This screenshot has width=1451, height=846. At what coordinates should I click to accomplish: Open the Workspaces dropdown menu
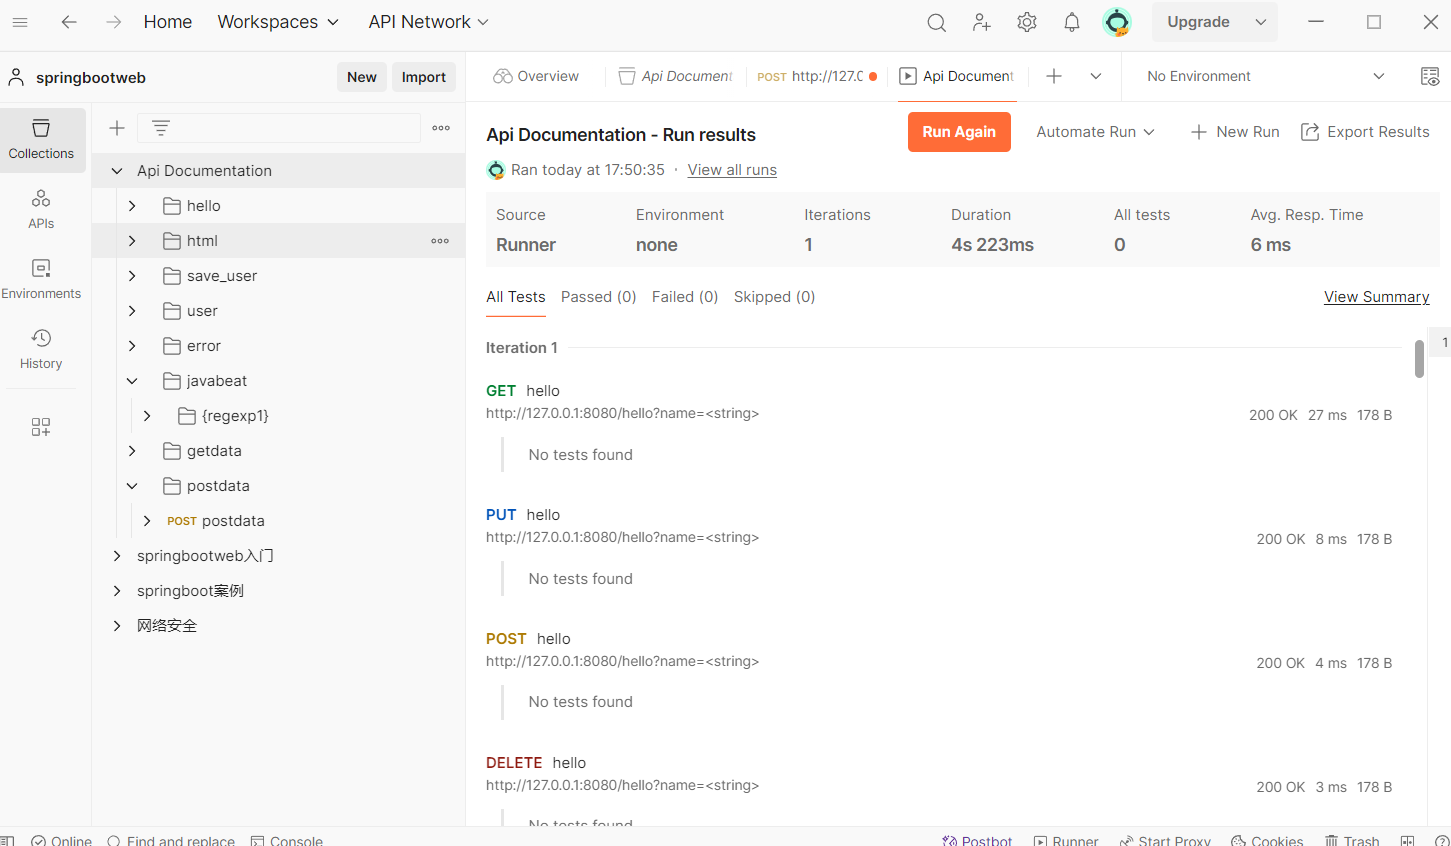click(x=278, y=22)
